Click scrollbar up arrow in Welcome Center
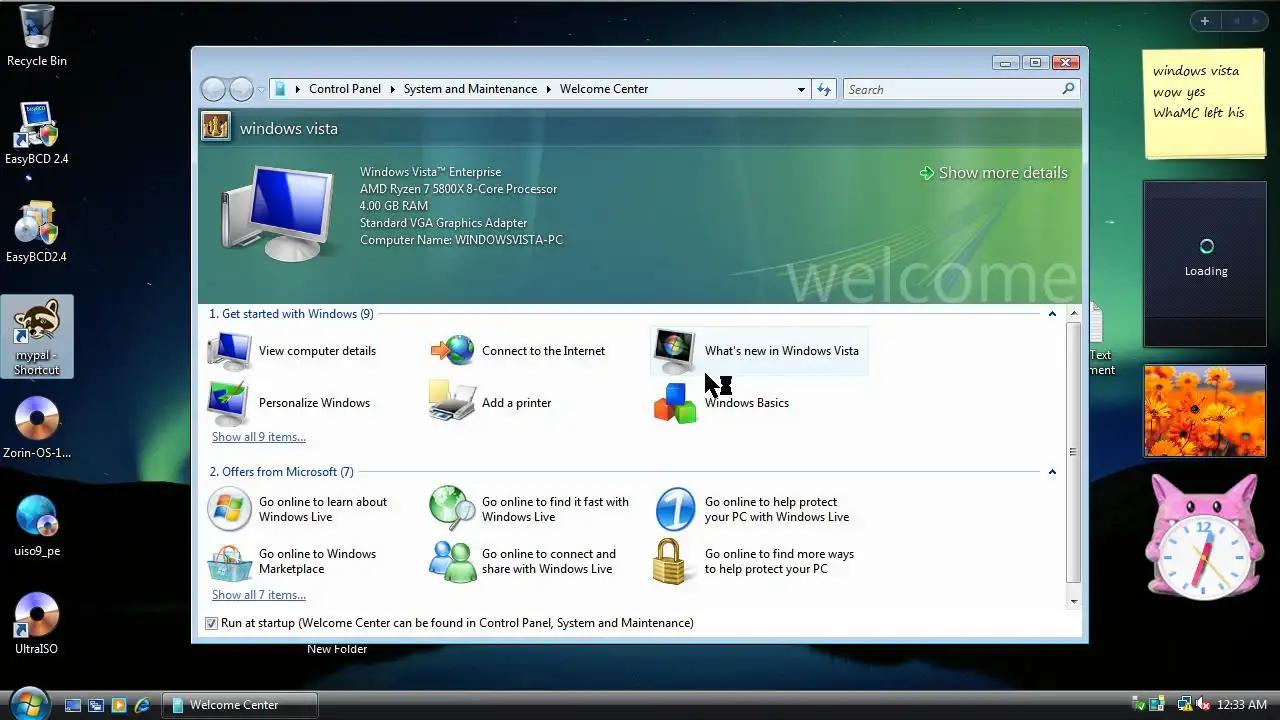 [1074, 313]
